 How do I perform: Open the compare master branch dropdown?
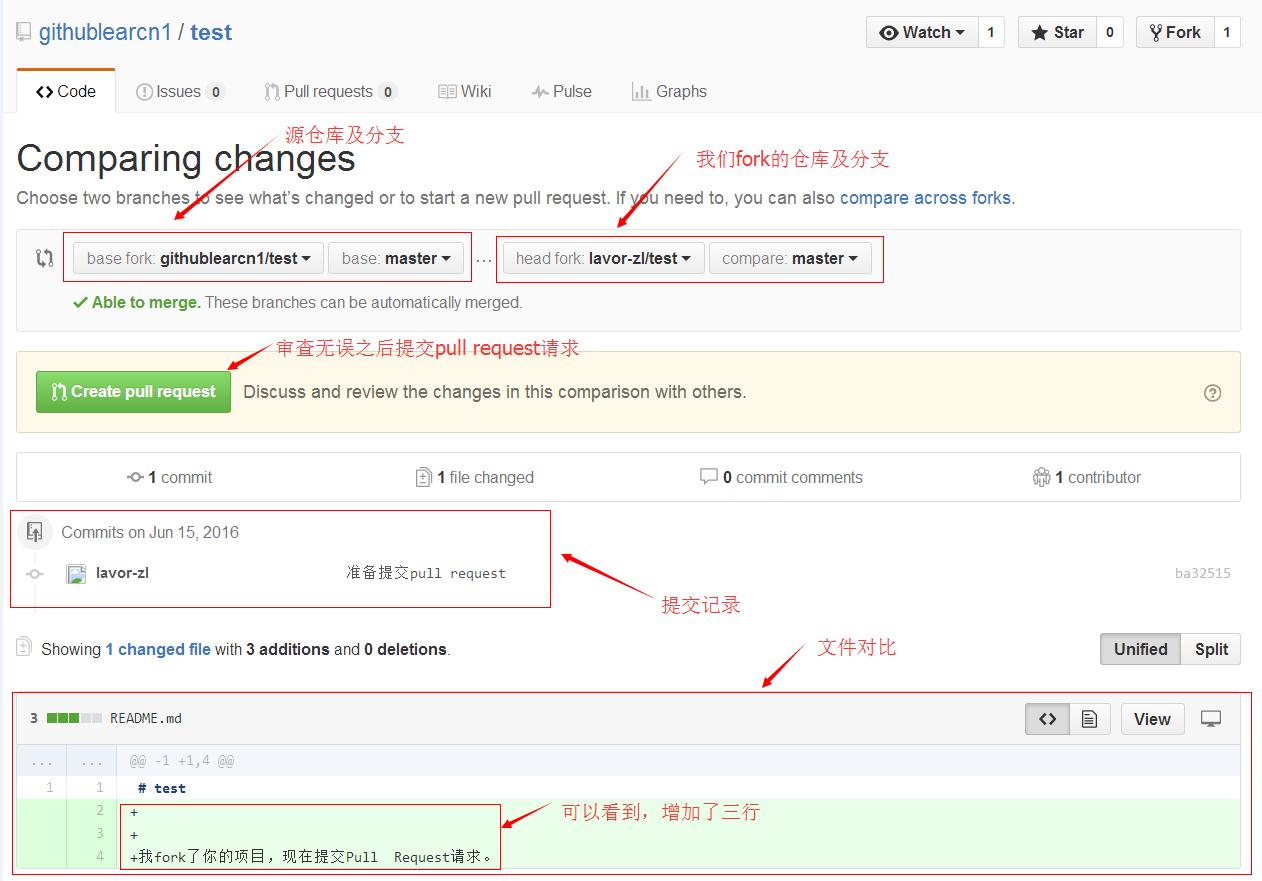point(790,257)
